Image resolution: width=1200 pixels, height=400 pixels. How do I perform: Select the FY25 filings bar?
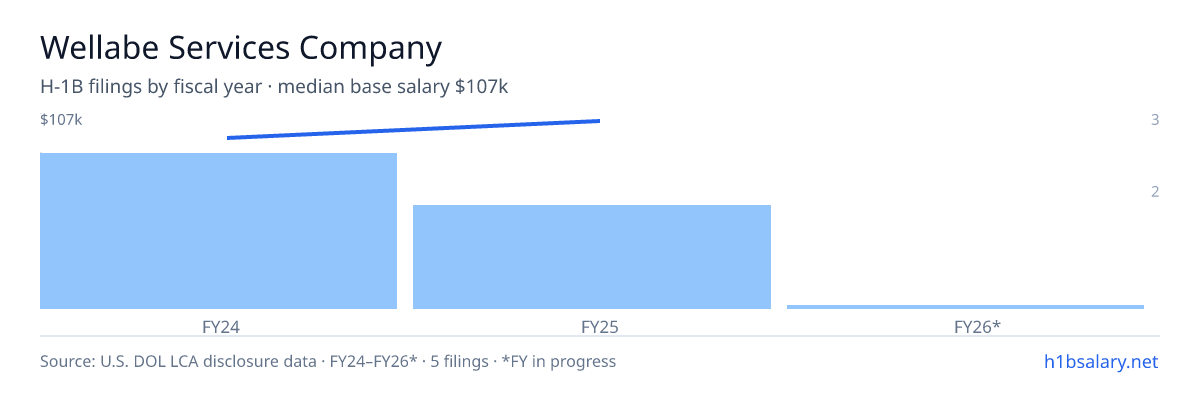(x=592, y=257)
